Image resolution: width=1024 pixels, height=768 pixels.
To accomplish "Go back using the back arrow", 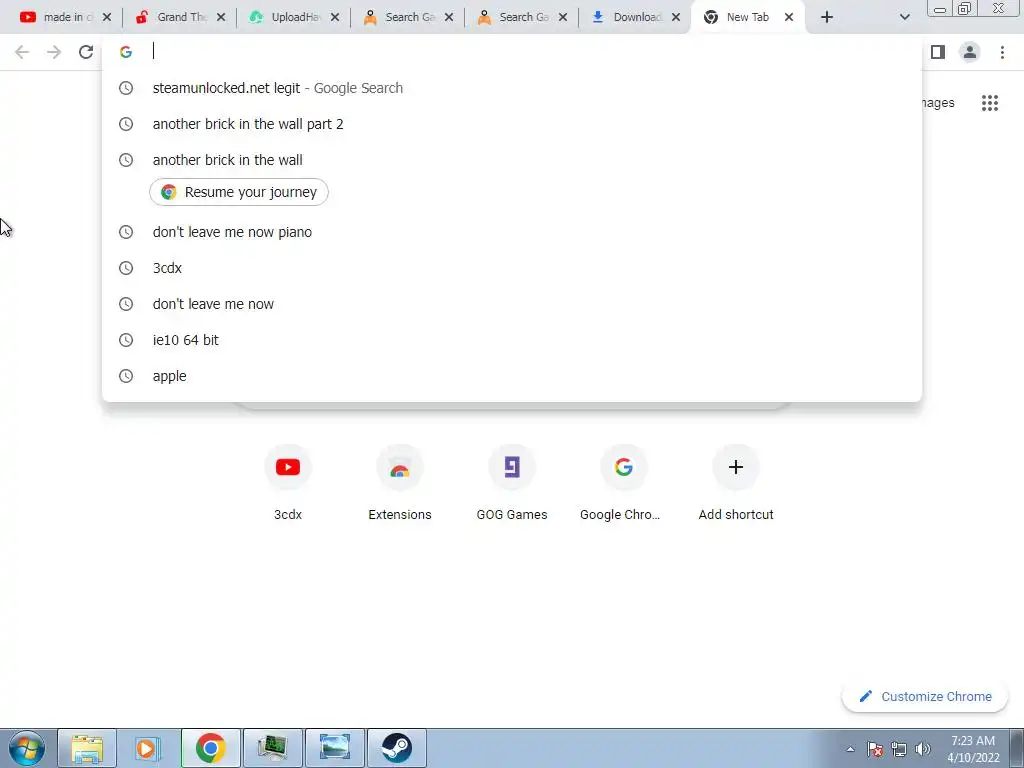I will [x=22, y=52].
